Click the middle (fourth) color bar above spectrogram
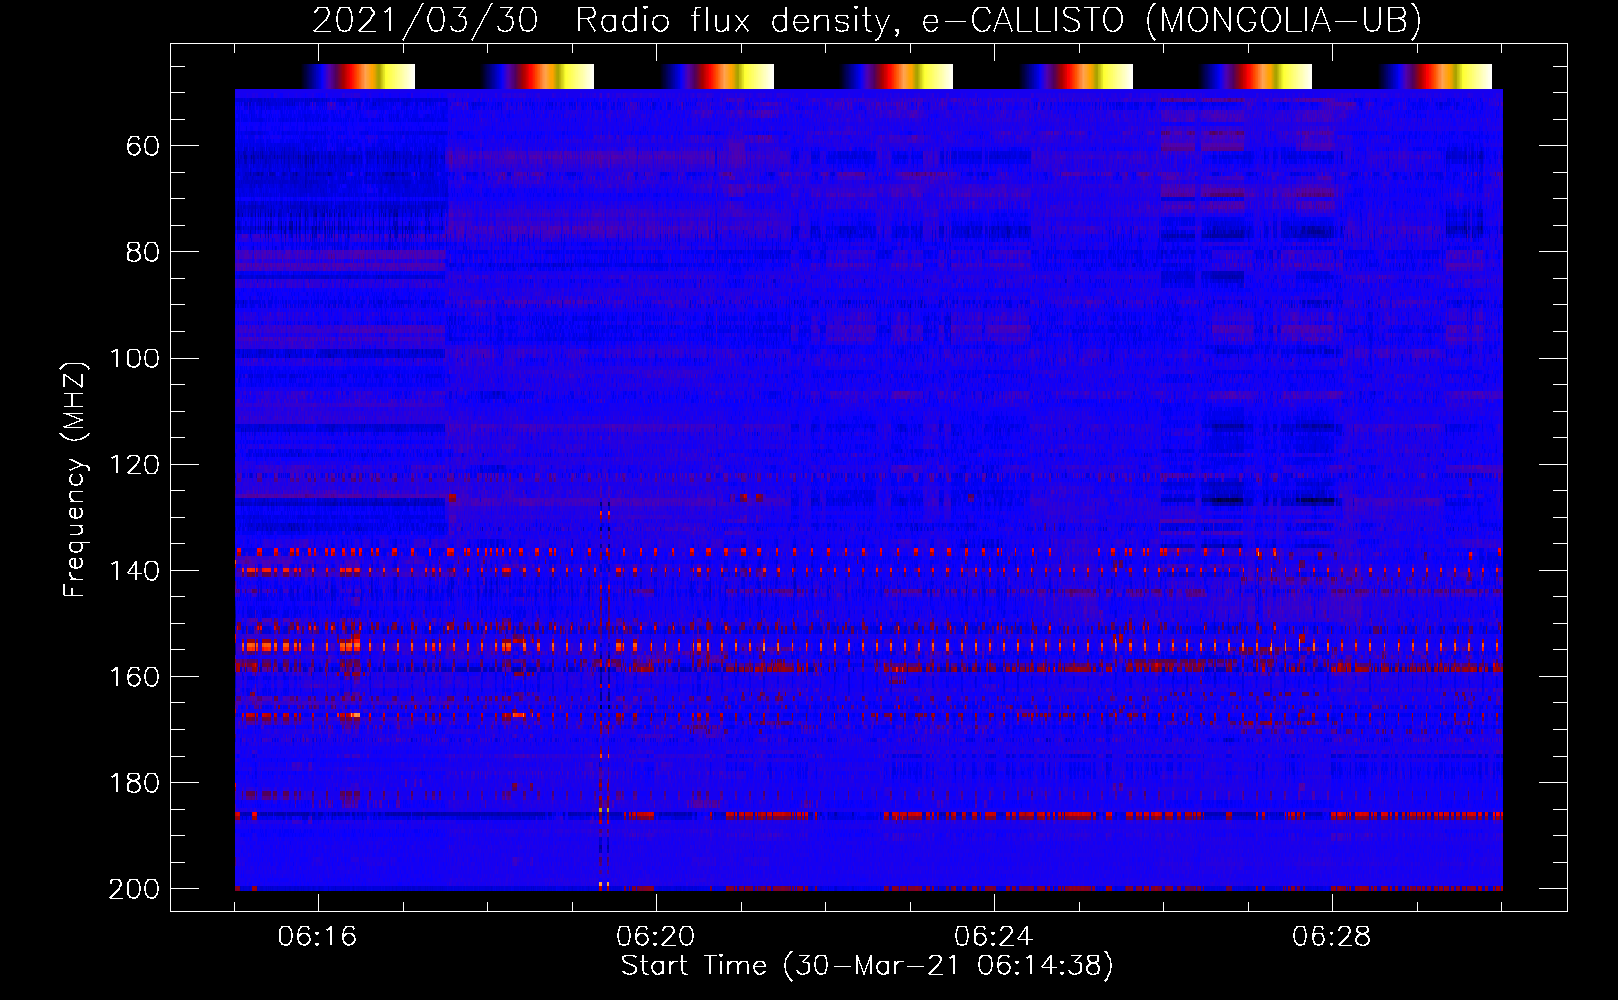Viewport: 1618px width, 1000px height. click(897, 76)
